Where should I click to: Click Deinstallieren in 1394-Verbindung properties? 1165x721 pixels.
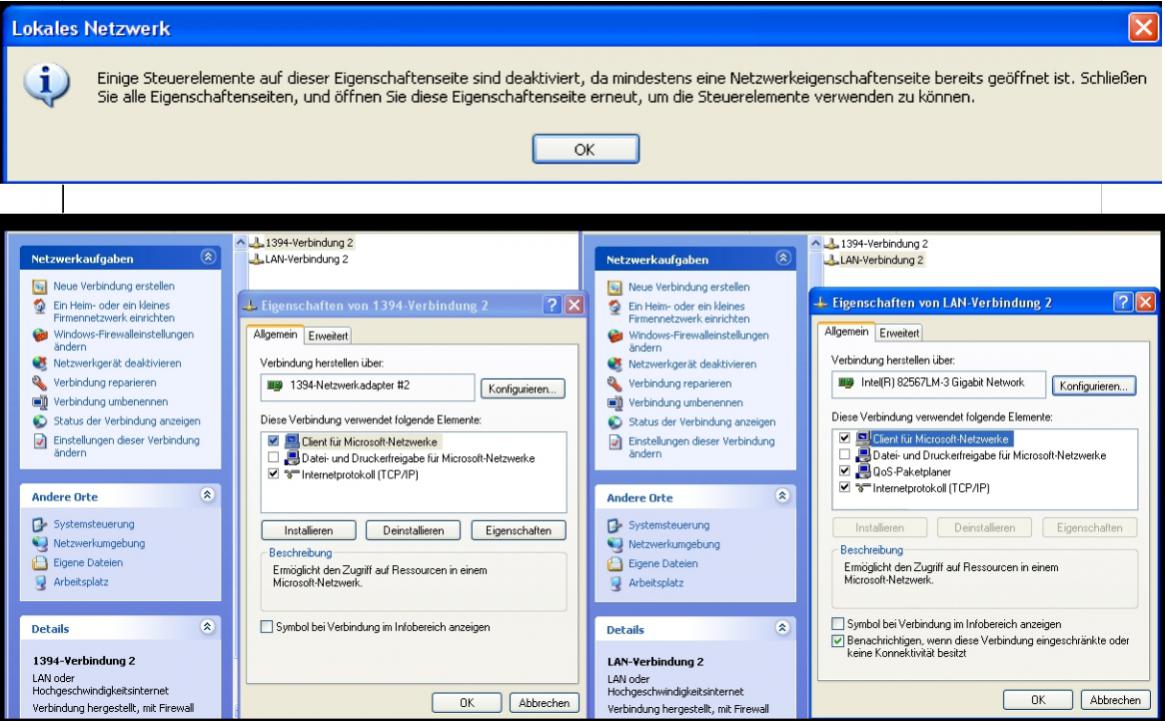tap(413, 531)
